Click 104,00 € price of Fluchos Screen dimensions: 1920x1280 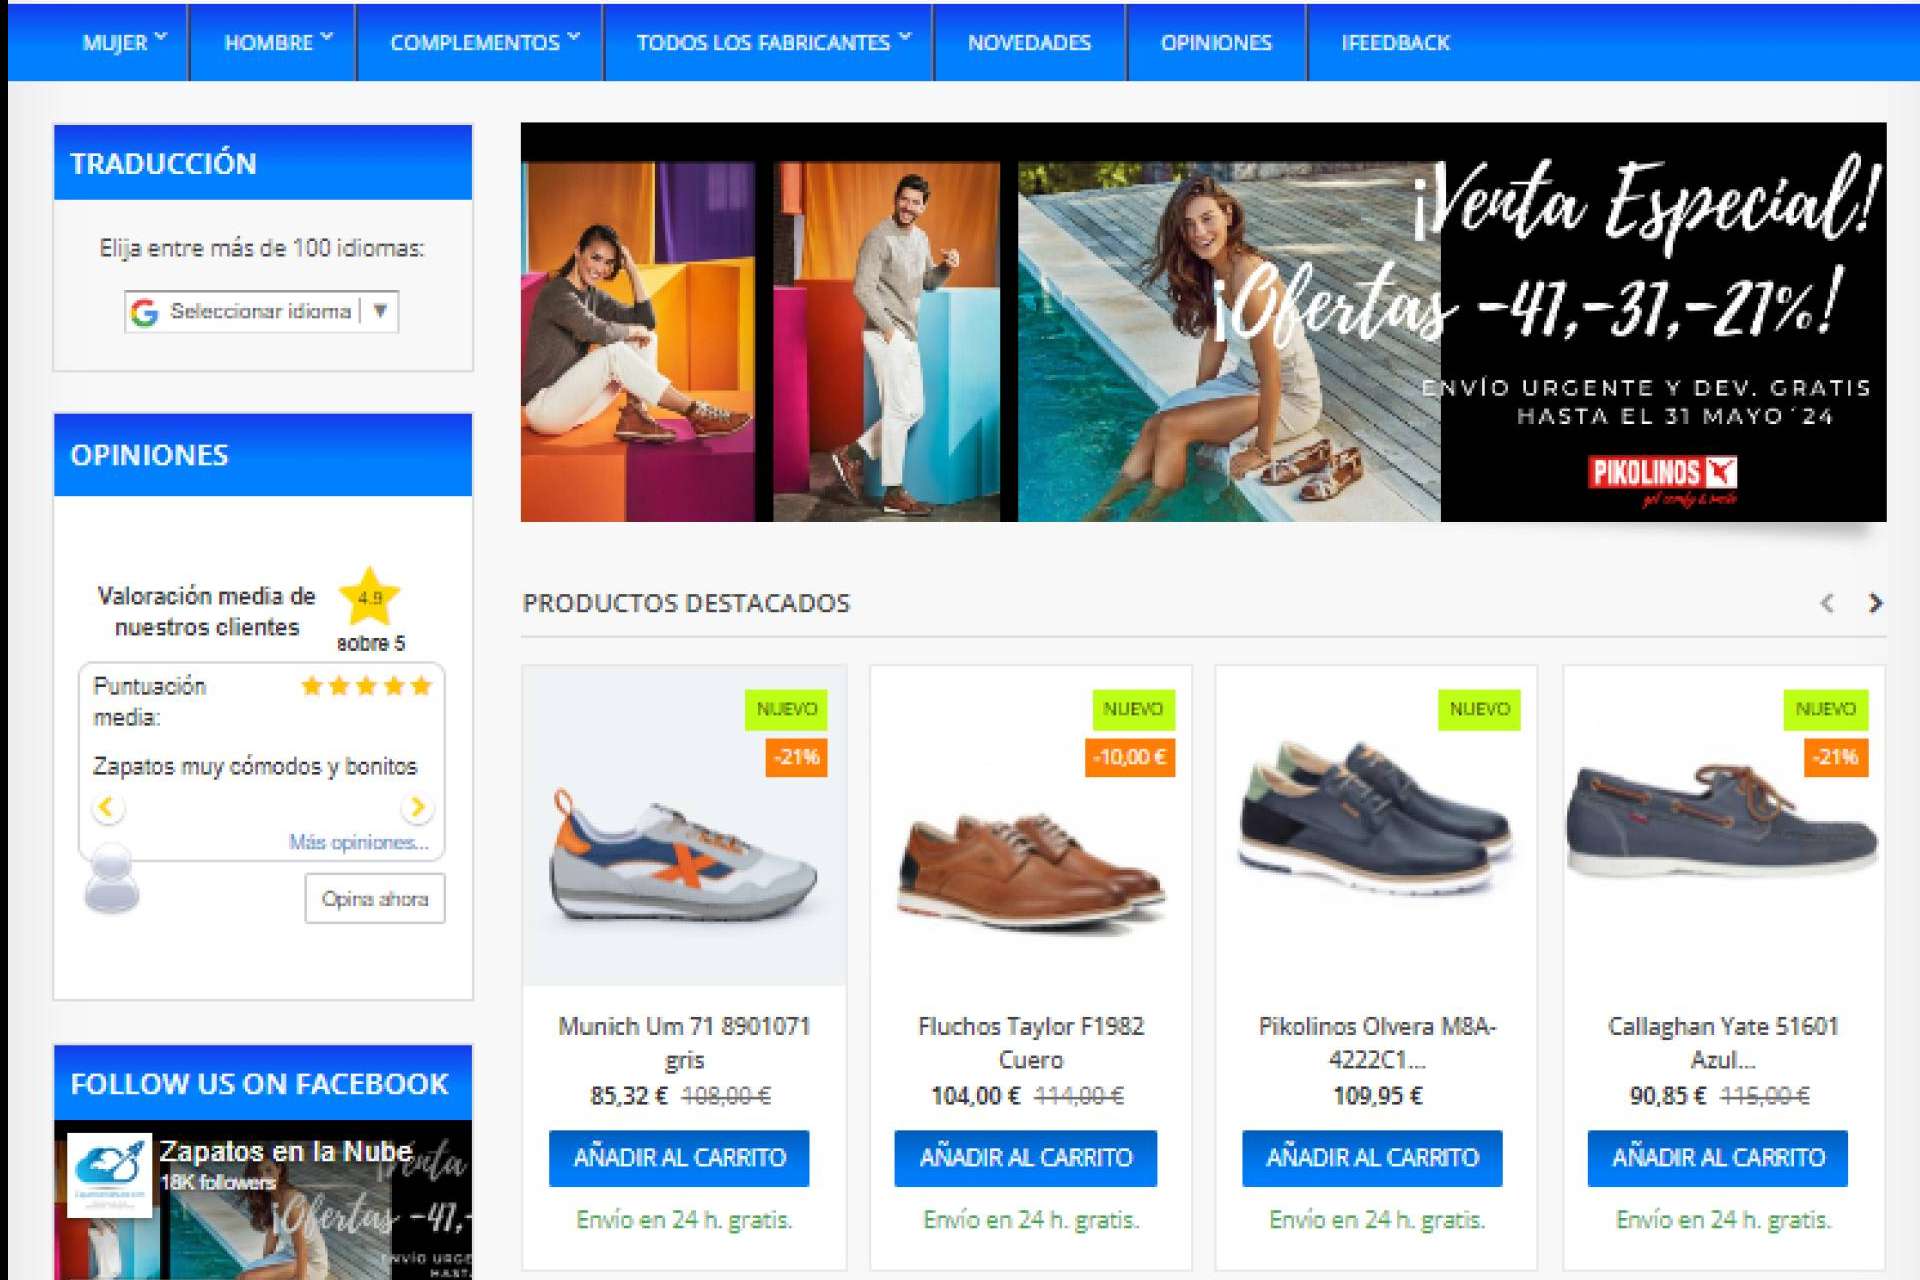[975, 1096]
